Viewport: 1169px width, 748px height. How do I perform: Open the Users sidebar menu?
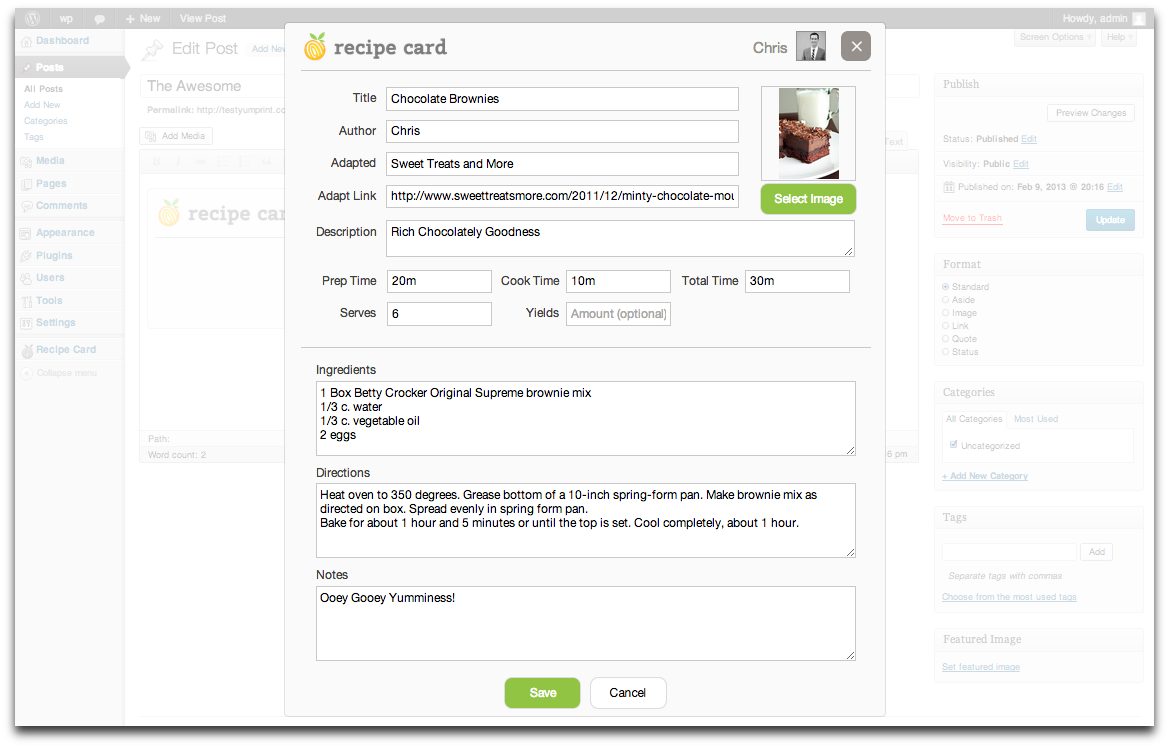(50, 277)
